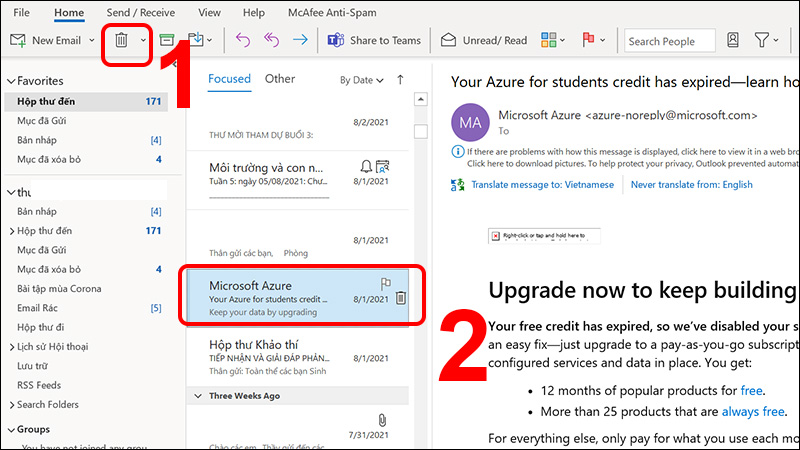
Task: Click Never translate from: English link
Action: point(691,185)
